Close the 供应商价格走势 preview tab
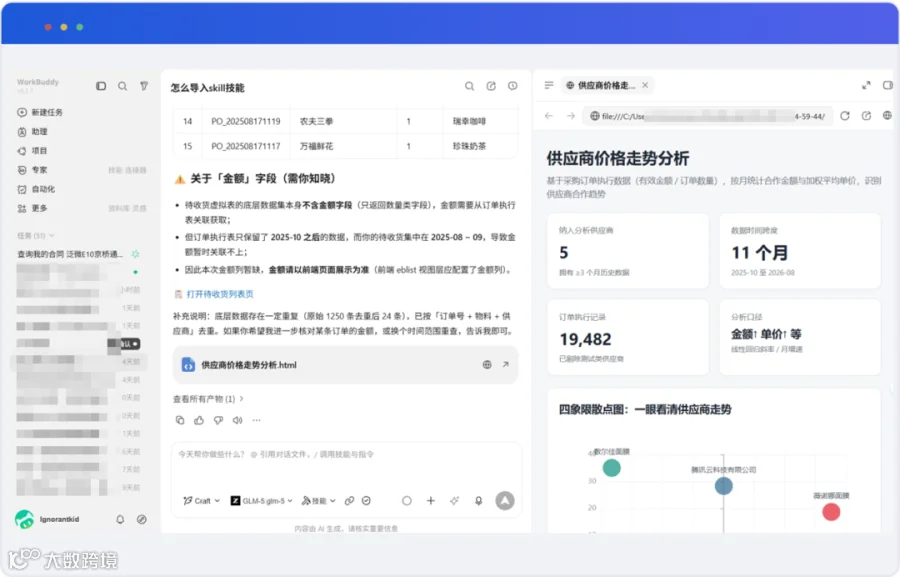The image size is (900, 577). [645, 85]
